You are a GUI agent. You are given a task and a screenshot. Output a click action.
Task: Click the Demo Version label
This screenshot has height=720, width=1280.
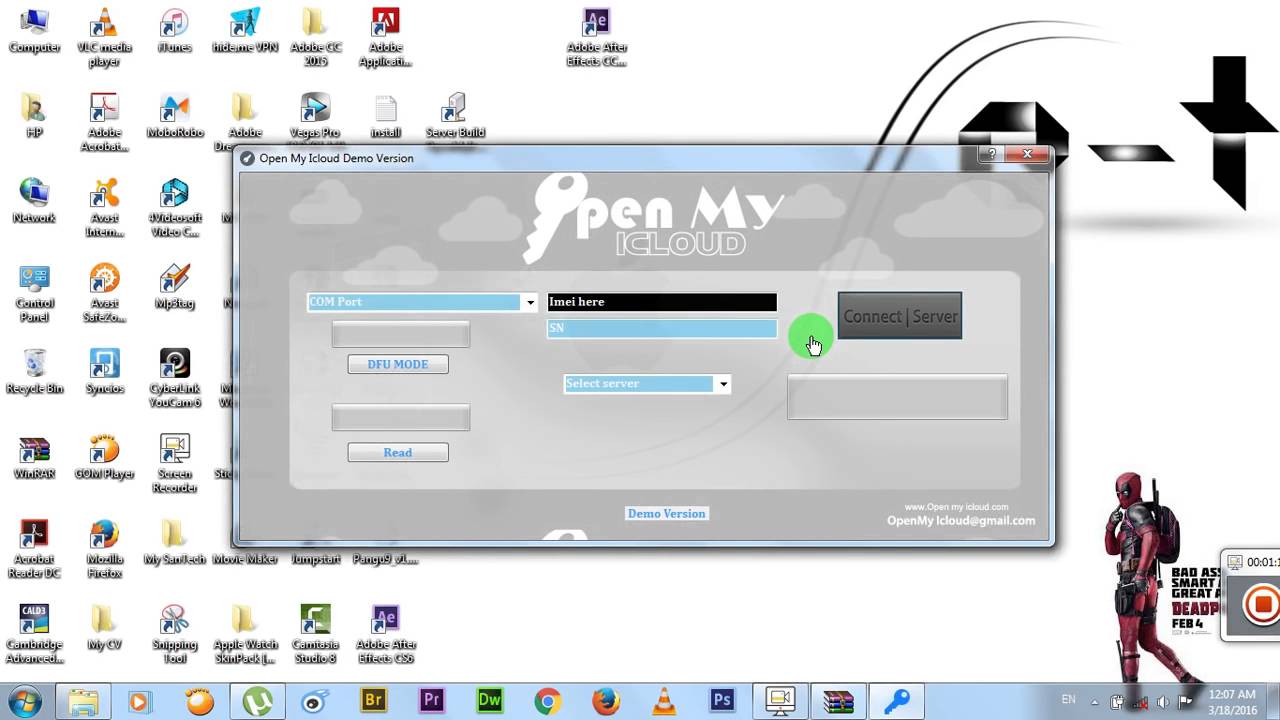(x=666, y=513)
